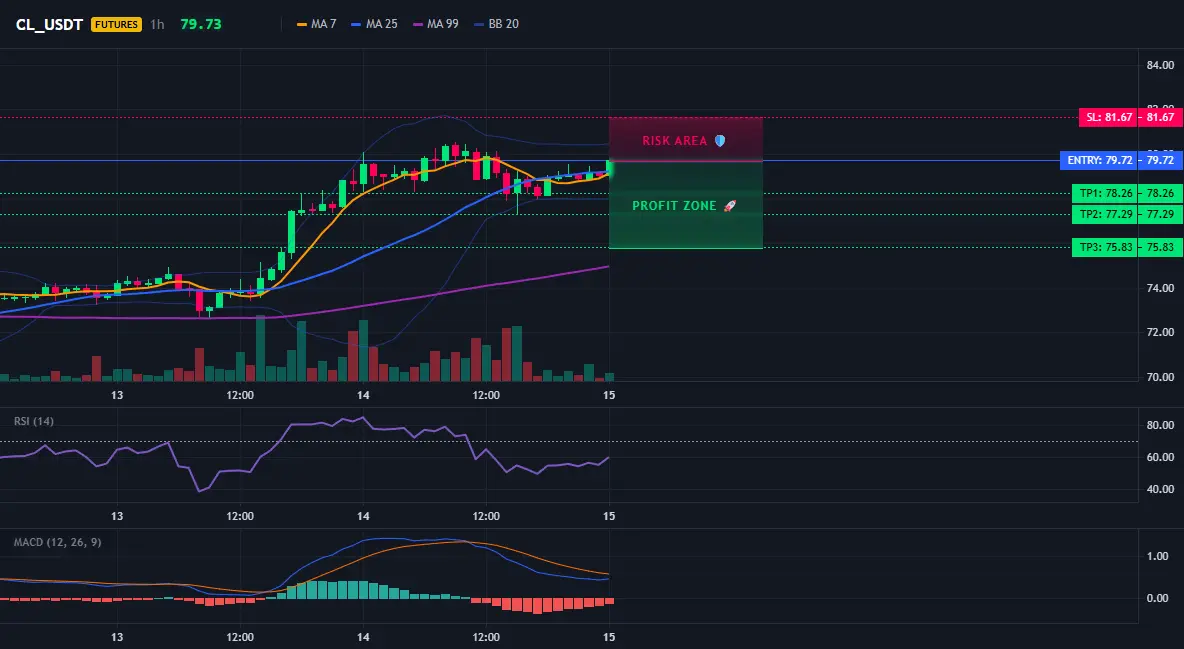Image resolution: width=1184 pixels, height=649 pixels.
Task: Toggle the MA 25 legend entry
Action: (x=375, y=24)
